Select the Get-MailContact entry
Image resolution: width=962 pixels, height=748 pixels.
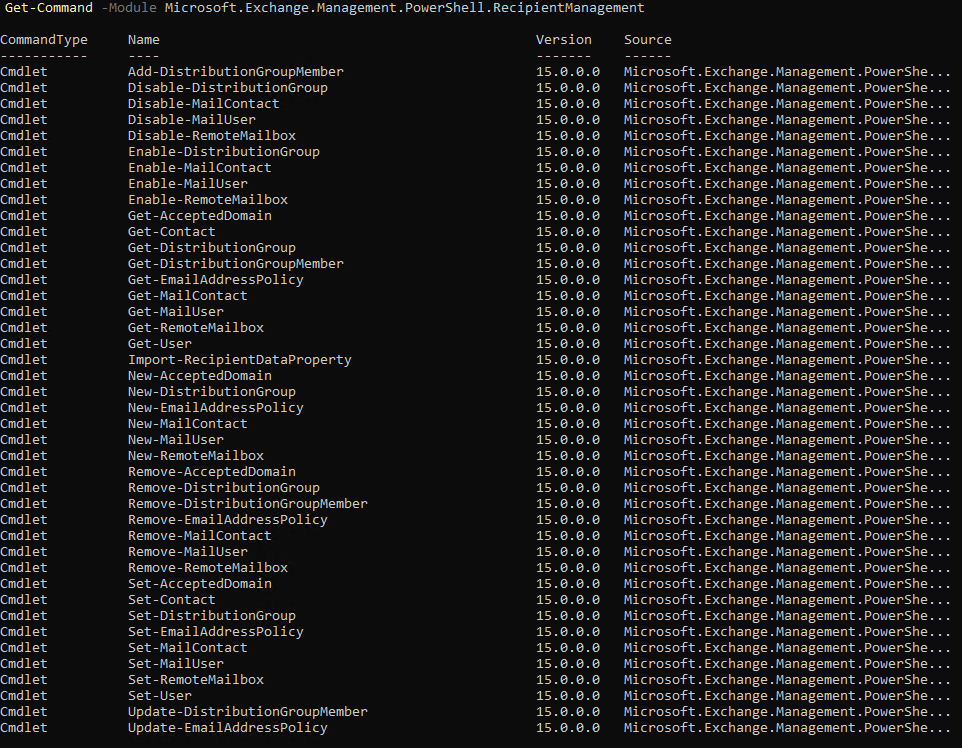188,295
